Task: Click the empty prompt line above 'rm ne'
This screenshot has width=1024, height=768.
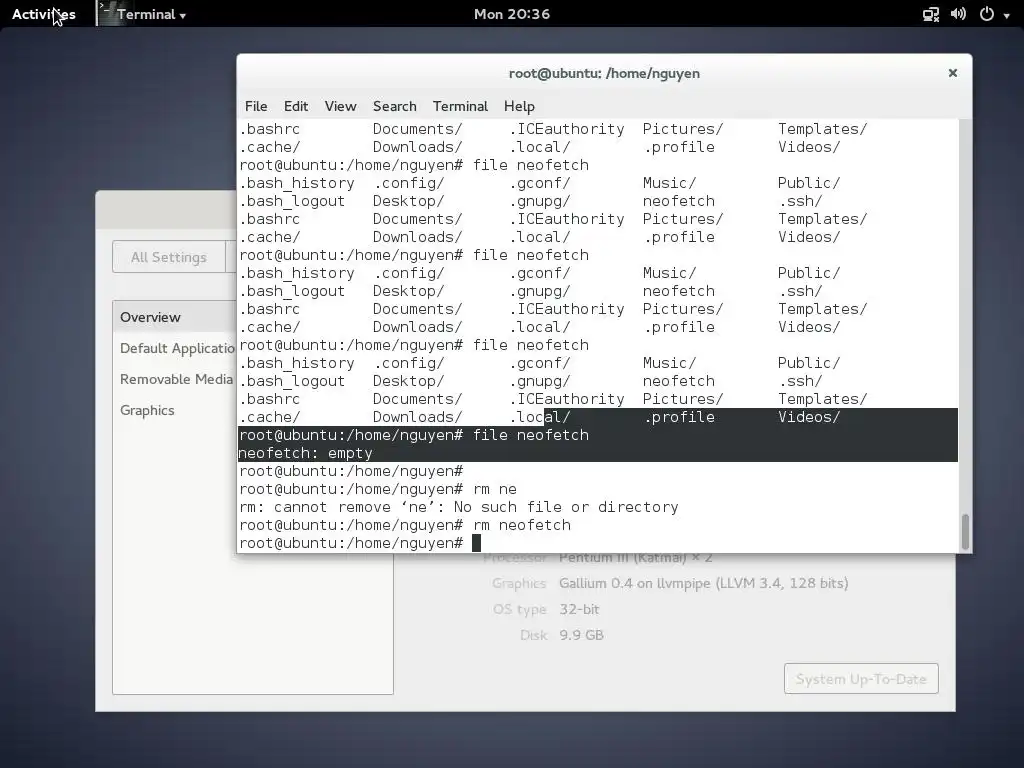Action: click(351, 472)
